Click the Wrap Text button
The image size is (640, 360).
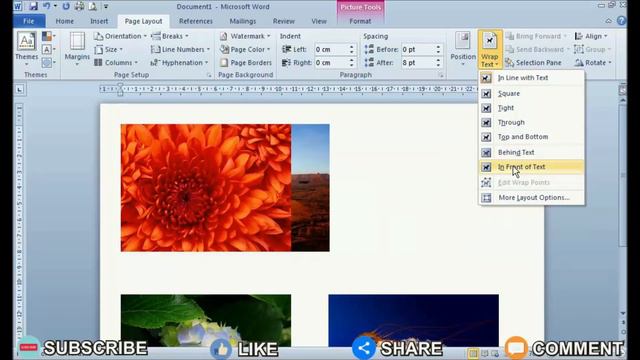[x=489, y=49]
